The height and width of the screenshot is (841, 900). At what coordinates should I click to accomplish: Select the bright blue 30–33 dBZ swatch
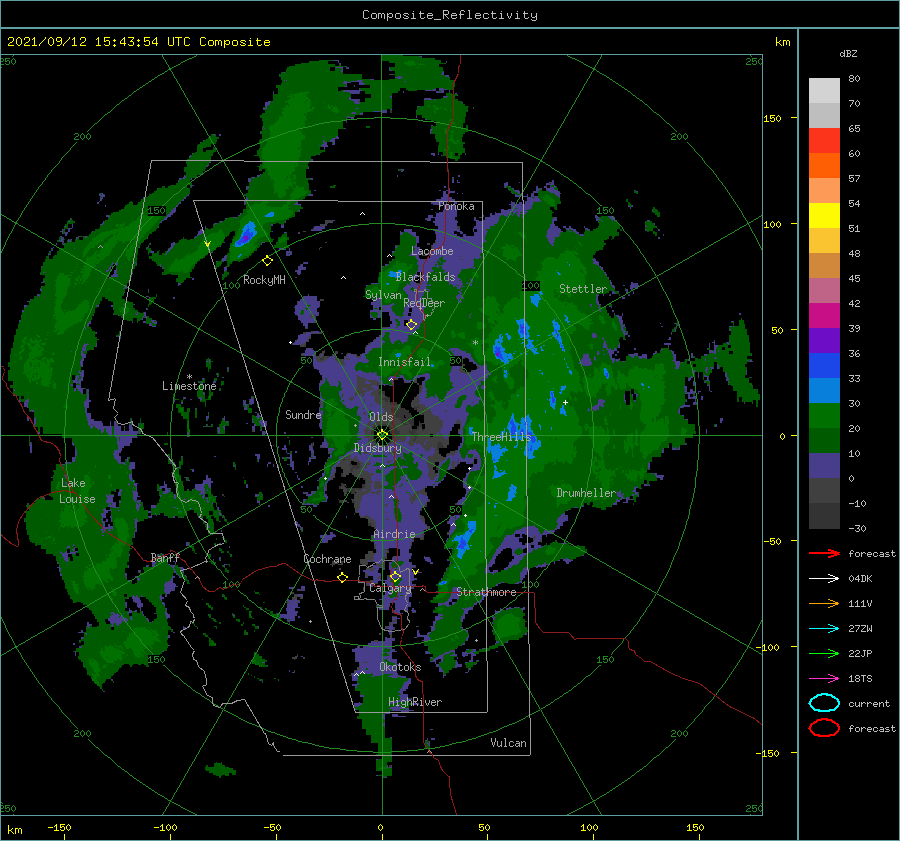coord(824,390)
